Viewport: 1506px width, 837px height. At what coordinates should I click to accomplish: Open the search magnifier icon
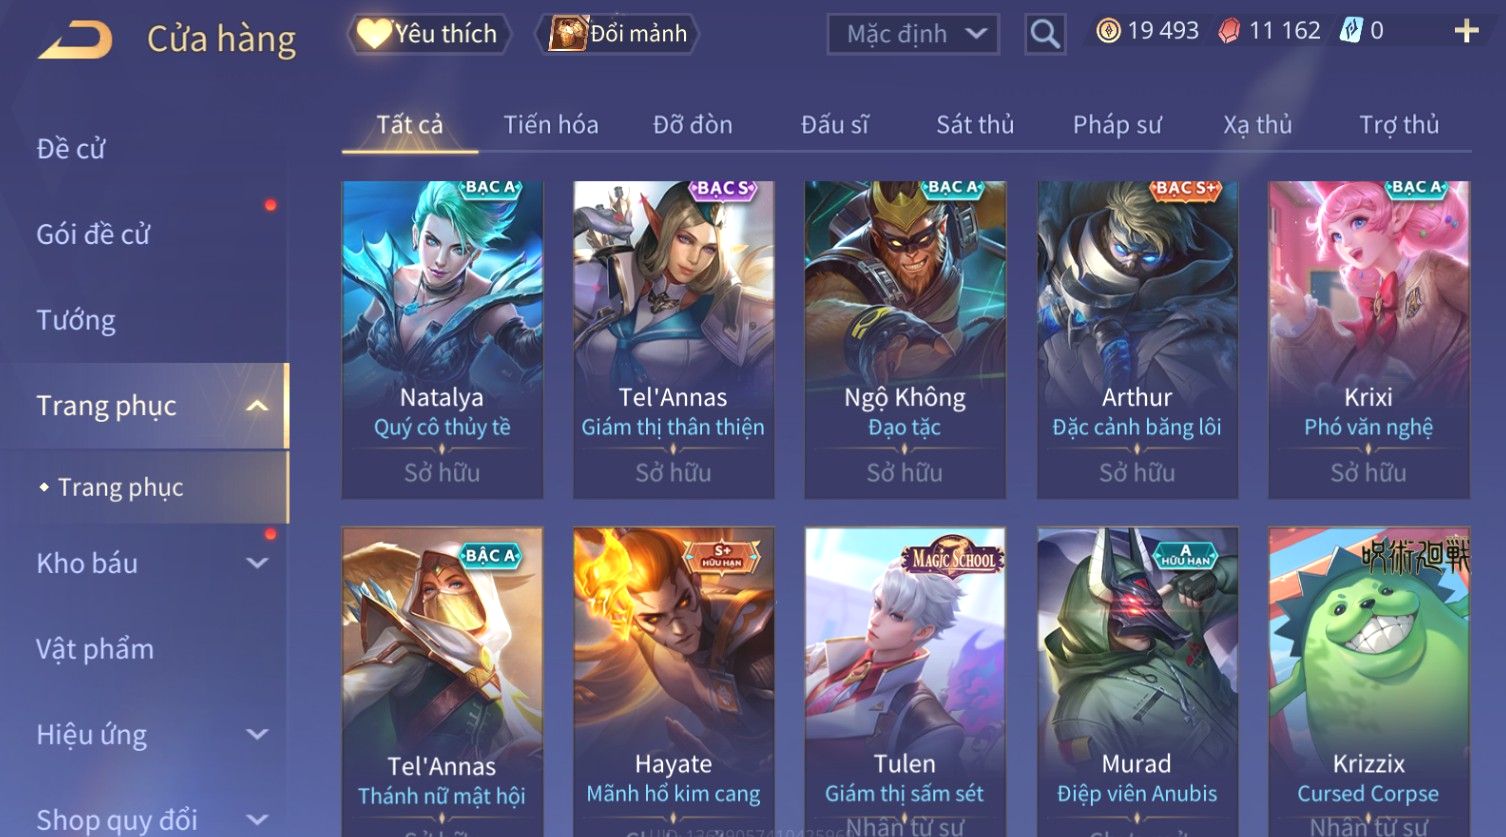[x=1045, y=34]
